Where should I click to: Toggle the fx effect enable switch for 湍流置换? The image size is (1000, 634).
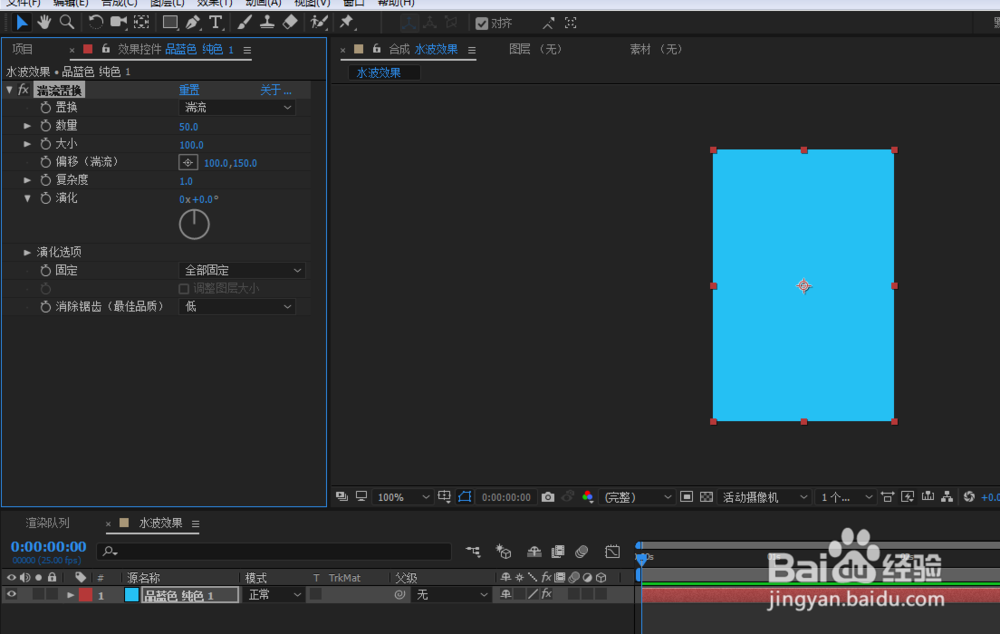24,90
